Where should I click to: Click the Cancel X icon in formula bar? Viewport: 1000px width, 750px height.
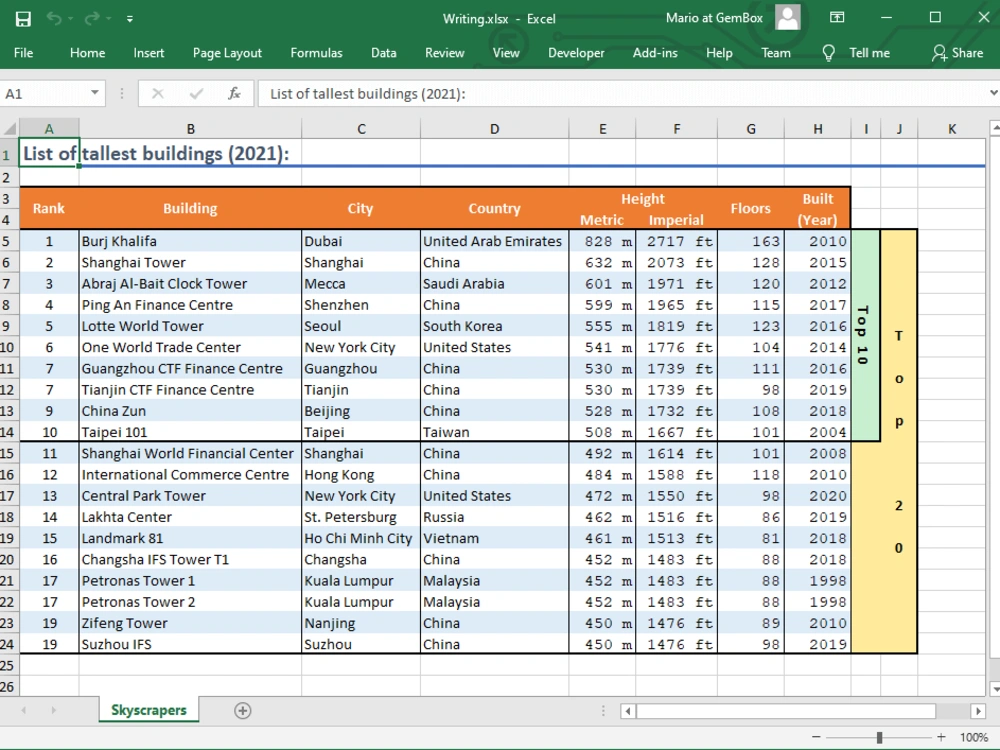158,94
